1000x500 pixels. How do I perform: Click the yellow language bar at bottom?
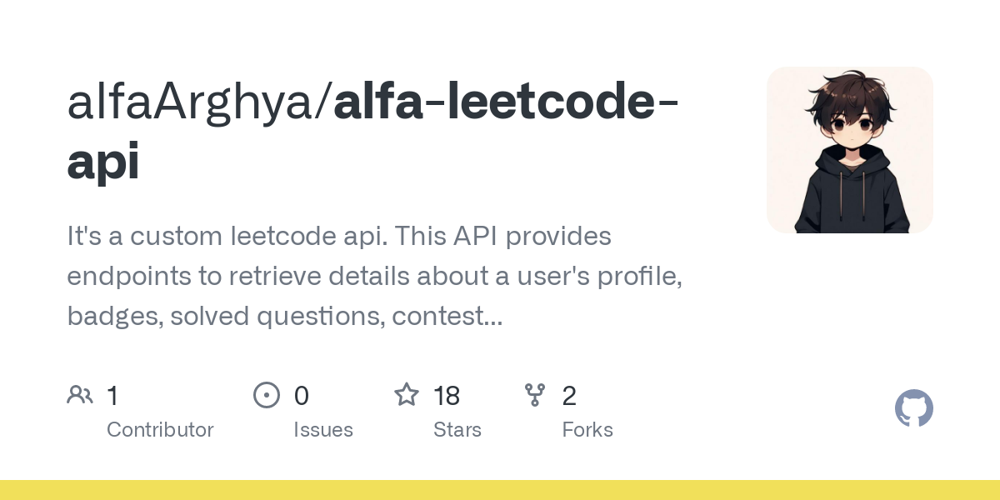tap(500, 490)
